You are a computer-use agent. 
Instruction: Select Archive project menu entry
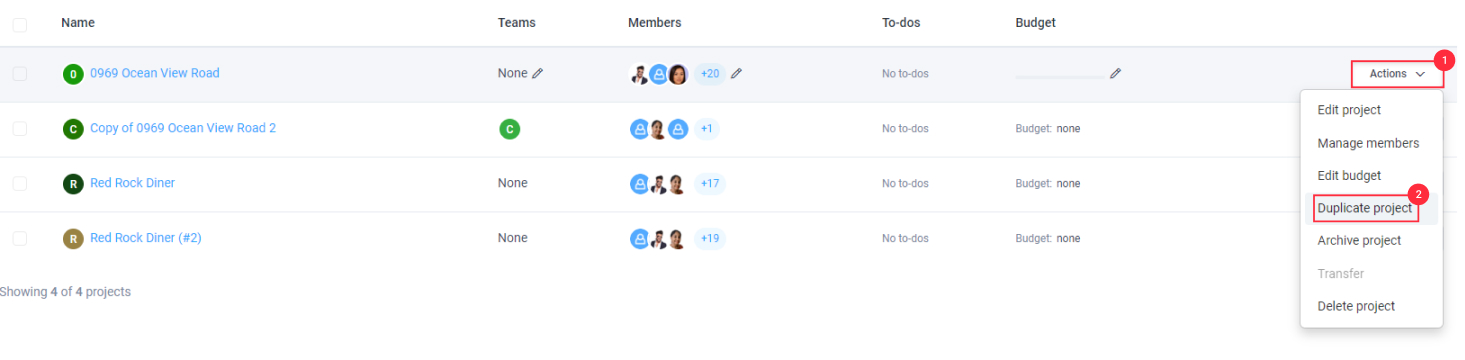pyautogui.click(x=1359, y=241)
